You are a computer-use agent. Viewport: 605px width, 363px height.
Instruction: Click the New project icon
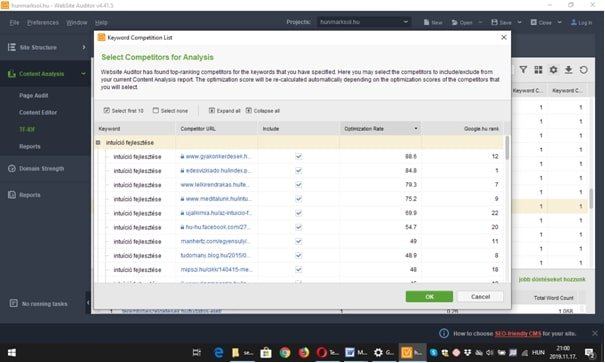pyautogui.click(x=426, y=22)
